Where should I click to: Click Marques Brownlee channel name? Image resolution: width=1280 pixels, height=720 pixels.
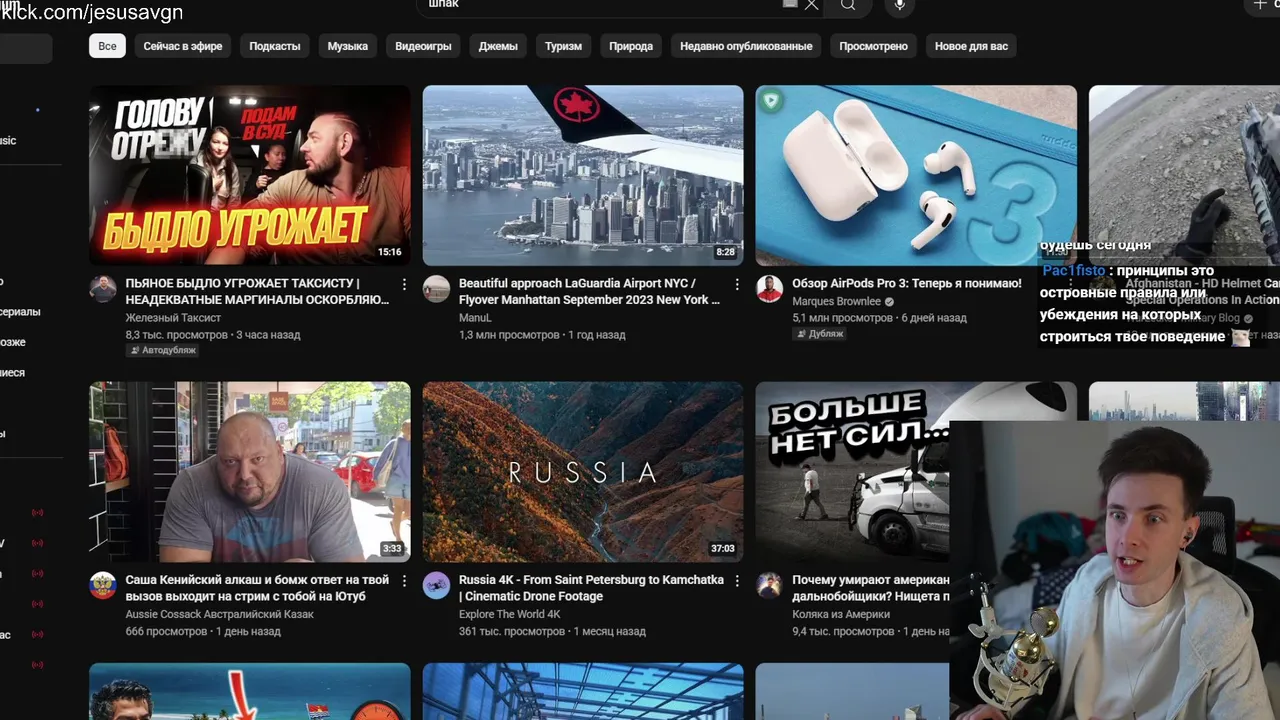click(836, 301)
